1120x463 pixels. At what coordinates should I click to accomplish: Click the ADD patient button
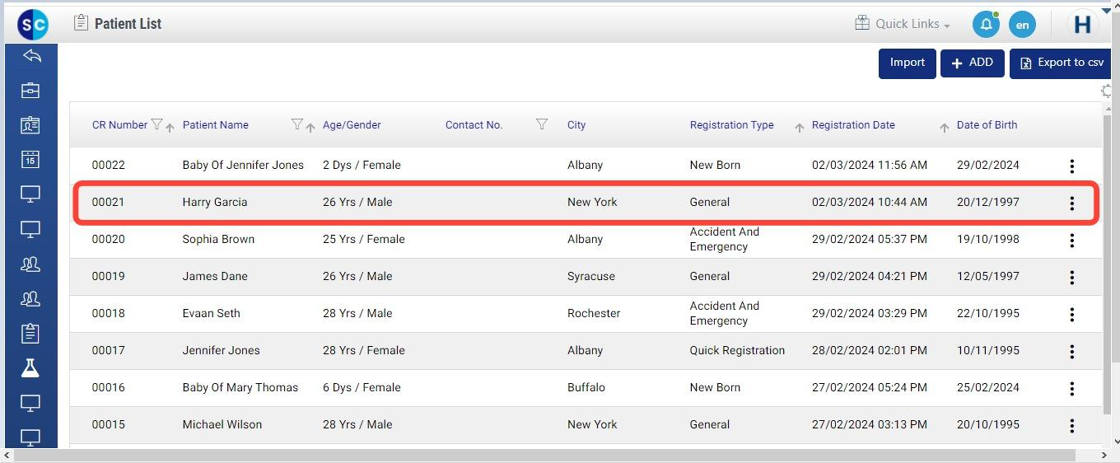point(971,63)
